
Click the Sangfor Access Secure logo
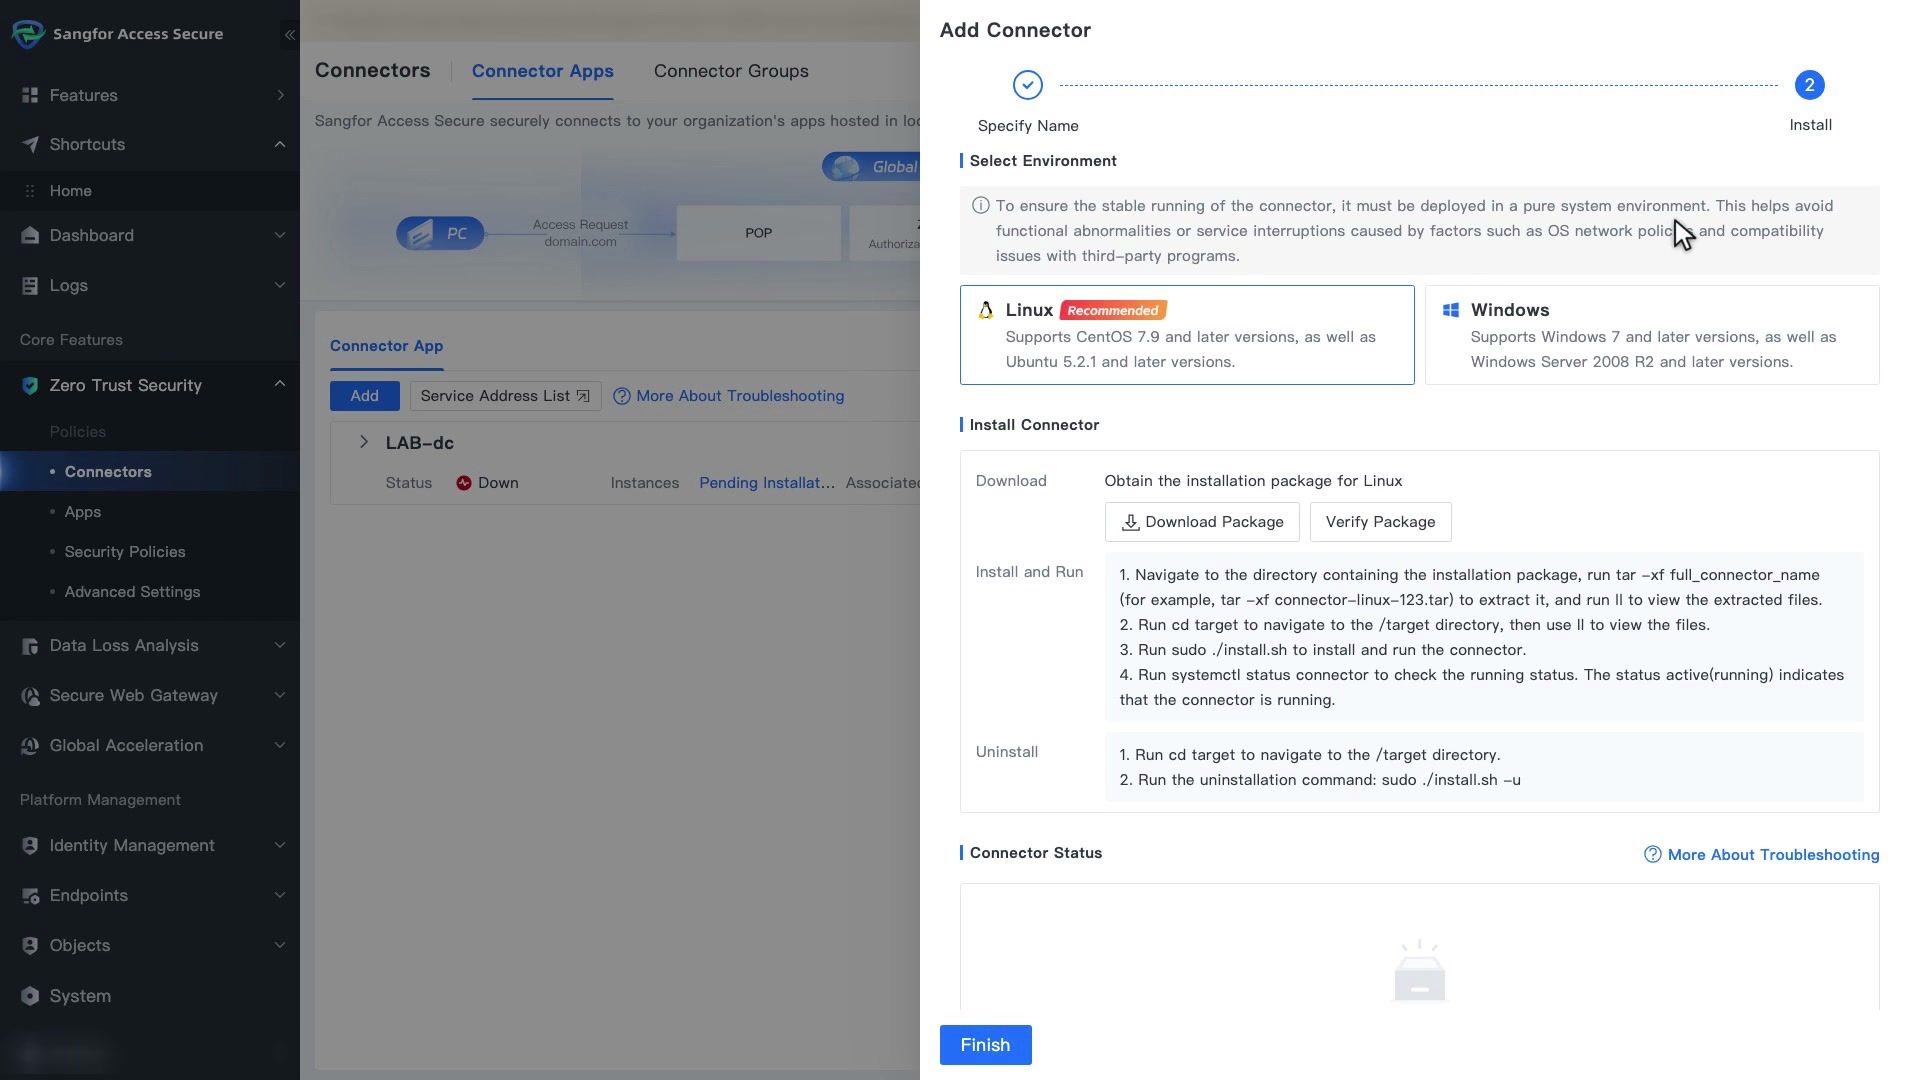pyautogui.click(x=28, y=34)
